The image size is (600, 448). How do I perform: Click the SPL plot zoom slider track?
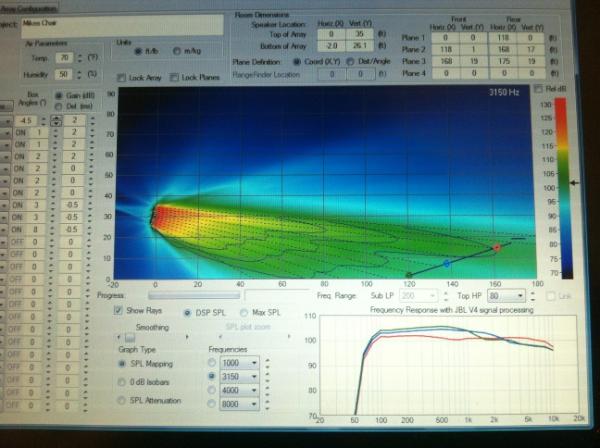(x=254, y=337)
